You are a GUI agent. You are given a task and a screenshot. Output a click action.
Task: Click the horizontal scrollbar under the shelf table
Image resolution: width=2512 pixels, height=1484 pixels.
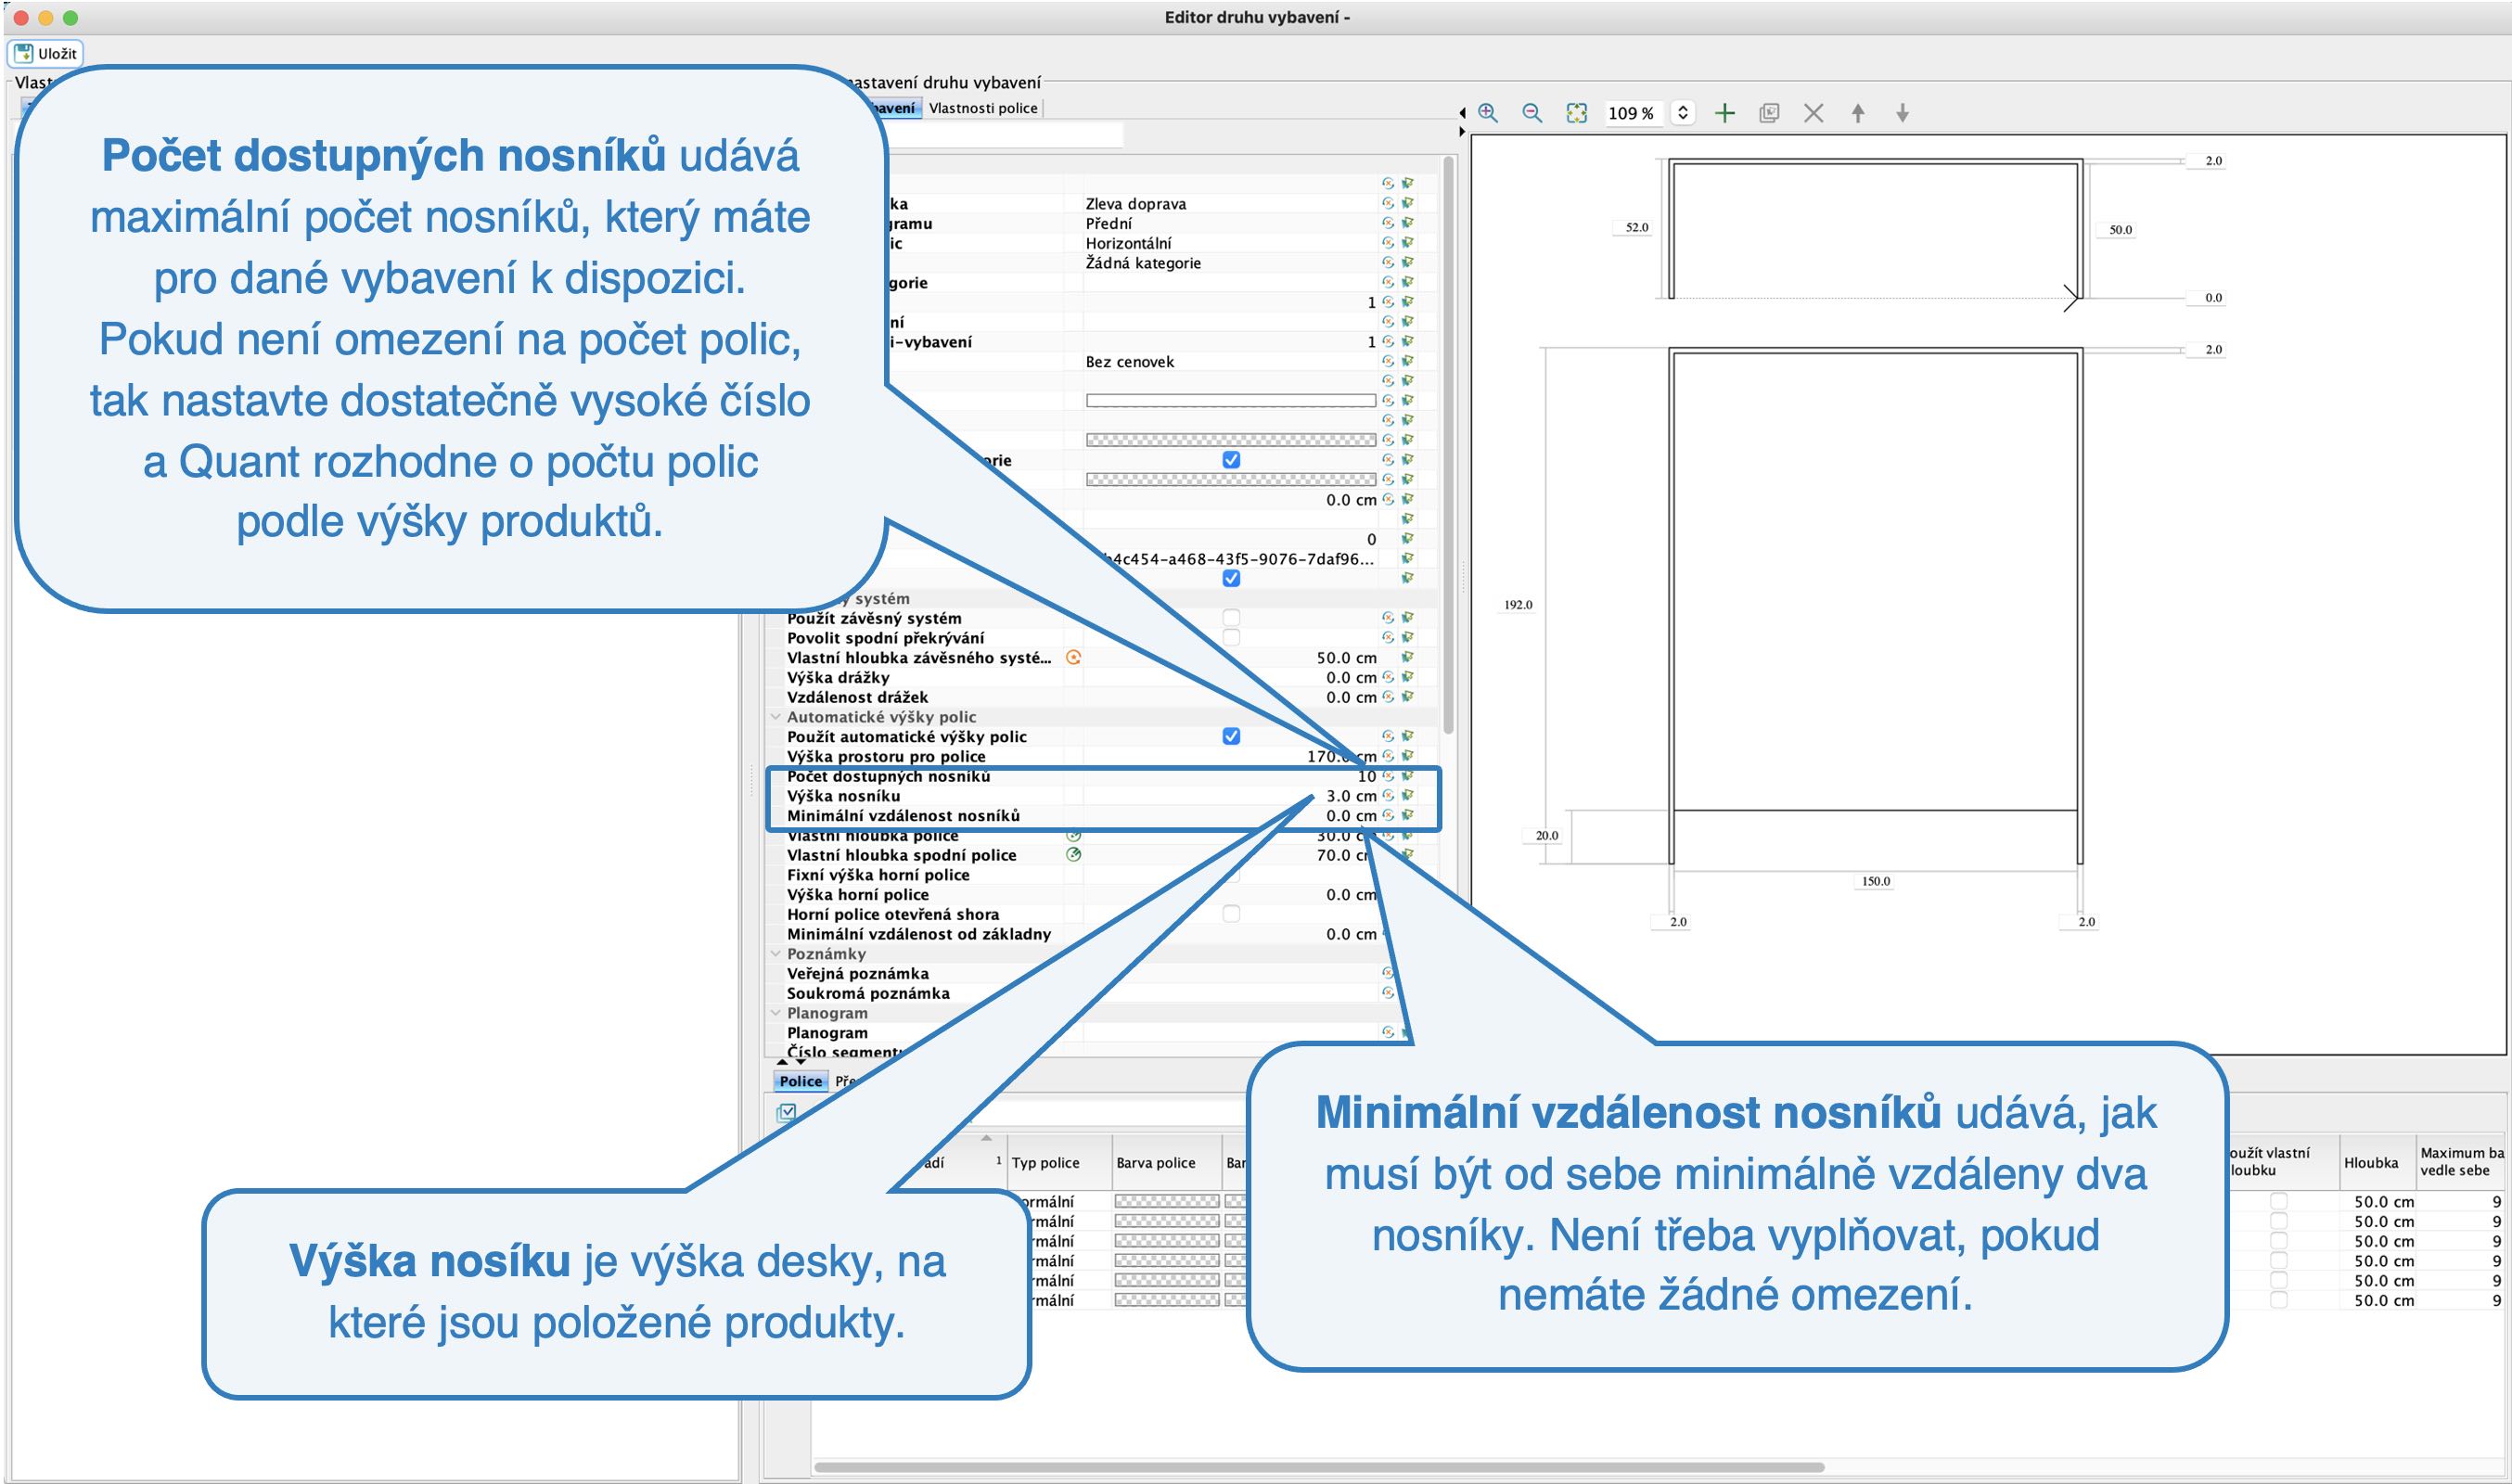point(1320,1468)
